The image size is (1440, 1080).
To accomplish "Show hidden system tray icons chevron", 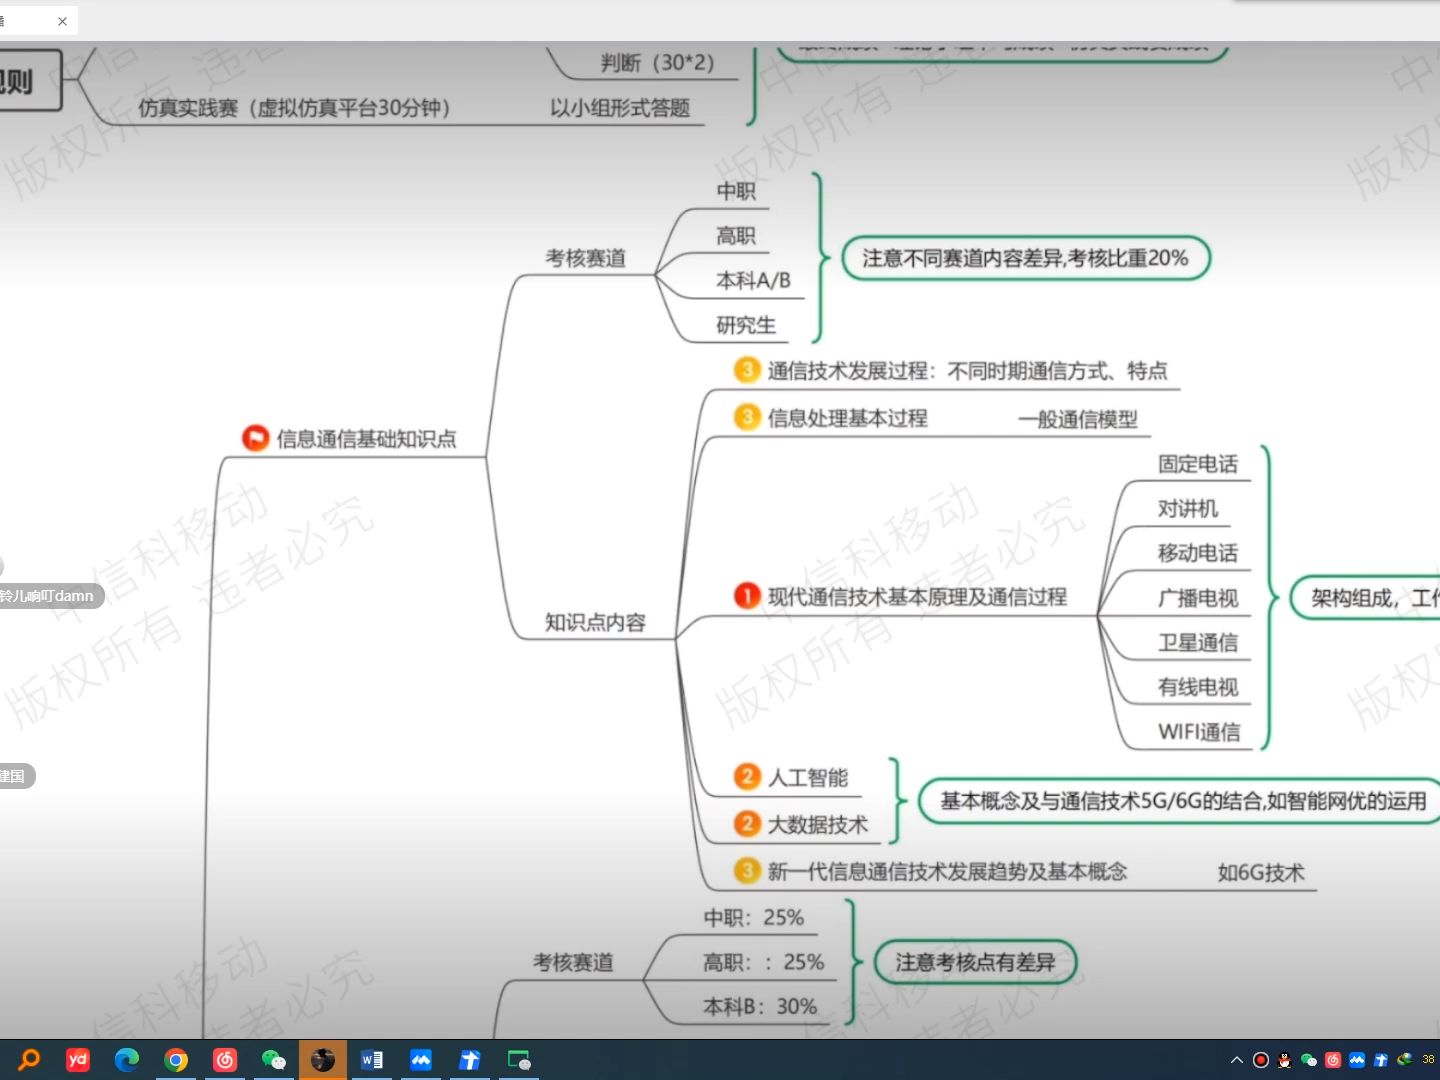I will [1237, 1060].
